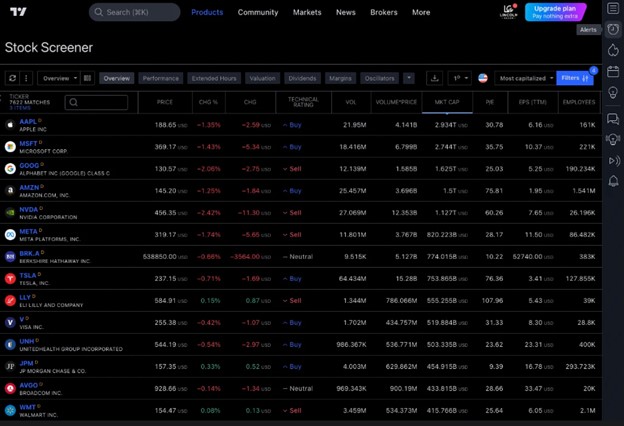624x426 pixels.
Task: Click the Apple logo in AAPL row
Action: 10,125
